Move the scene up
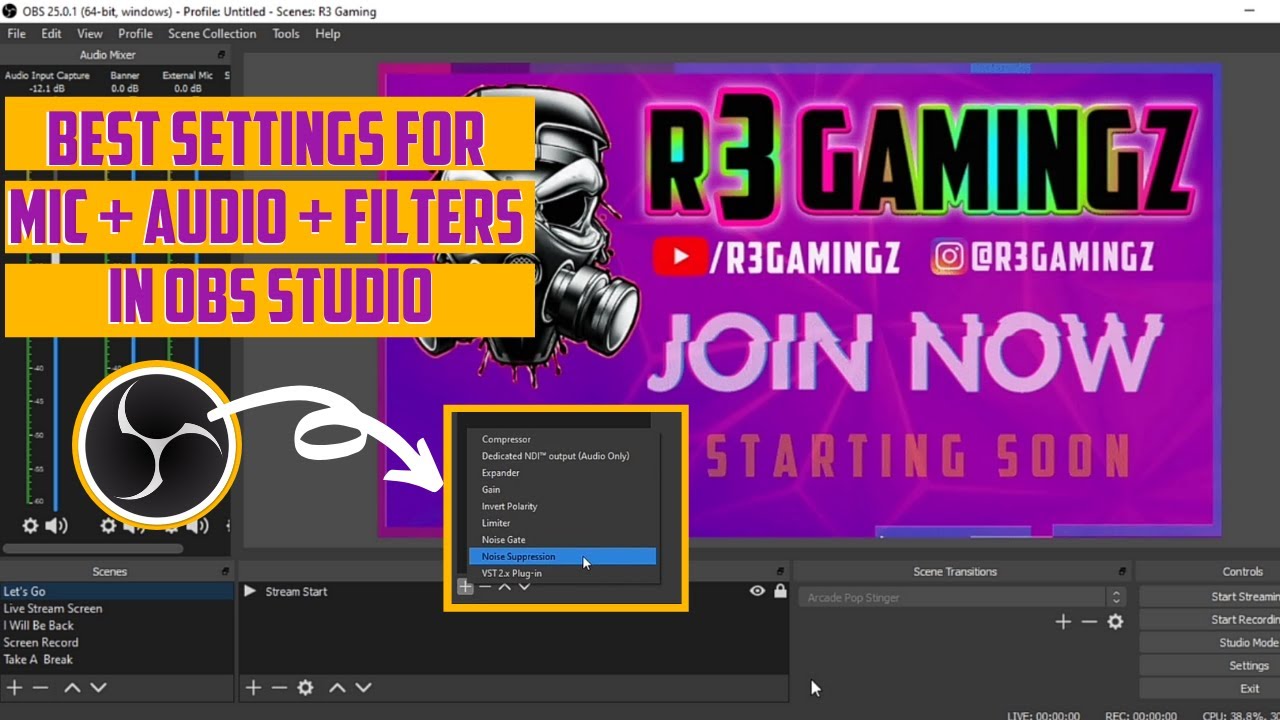The height and width of the screenshot is (720, 1280). tap(72, 687)
